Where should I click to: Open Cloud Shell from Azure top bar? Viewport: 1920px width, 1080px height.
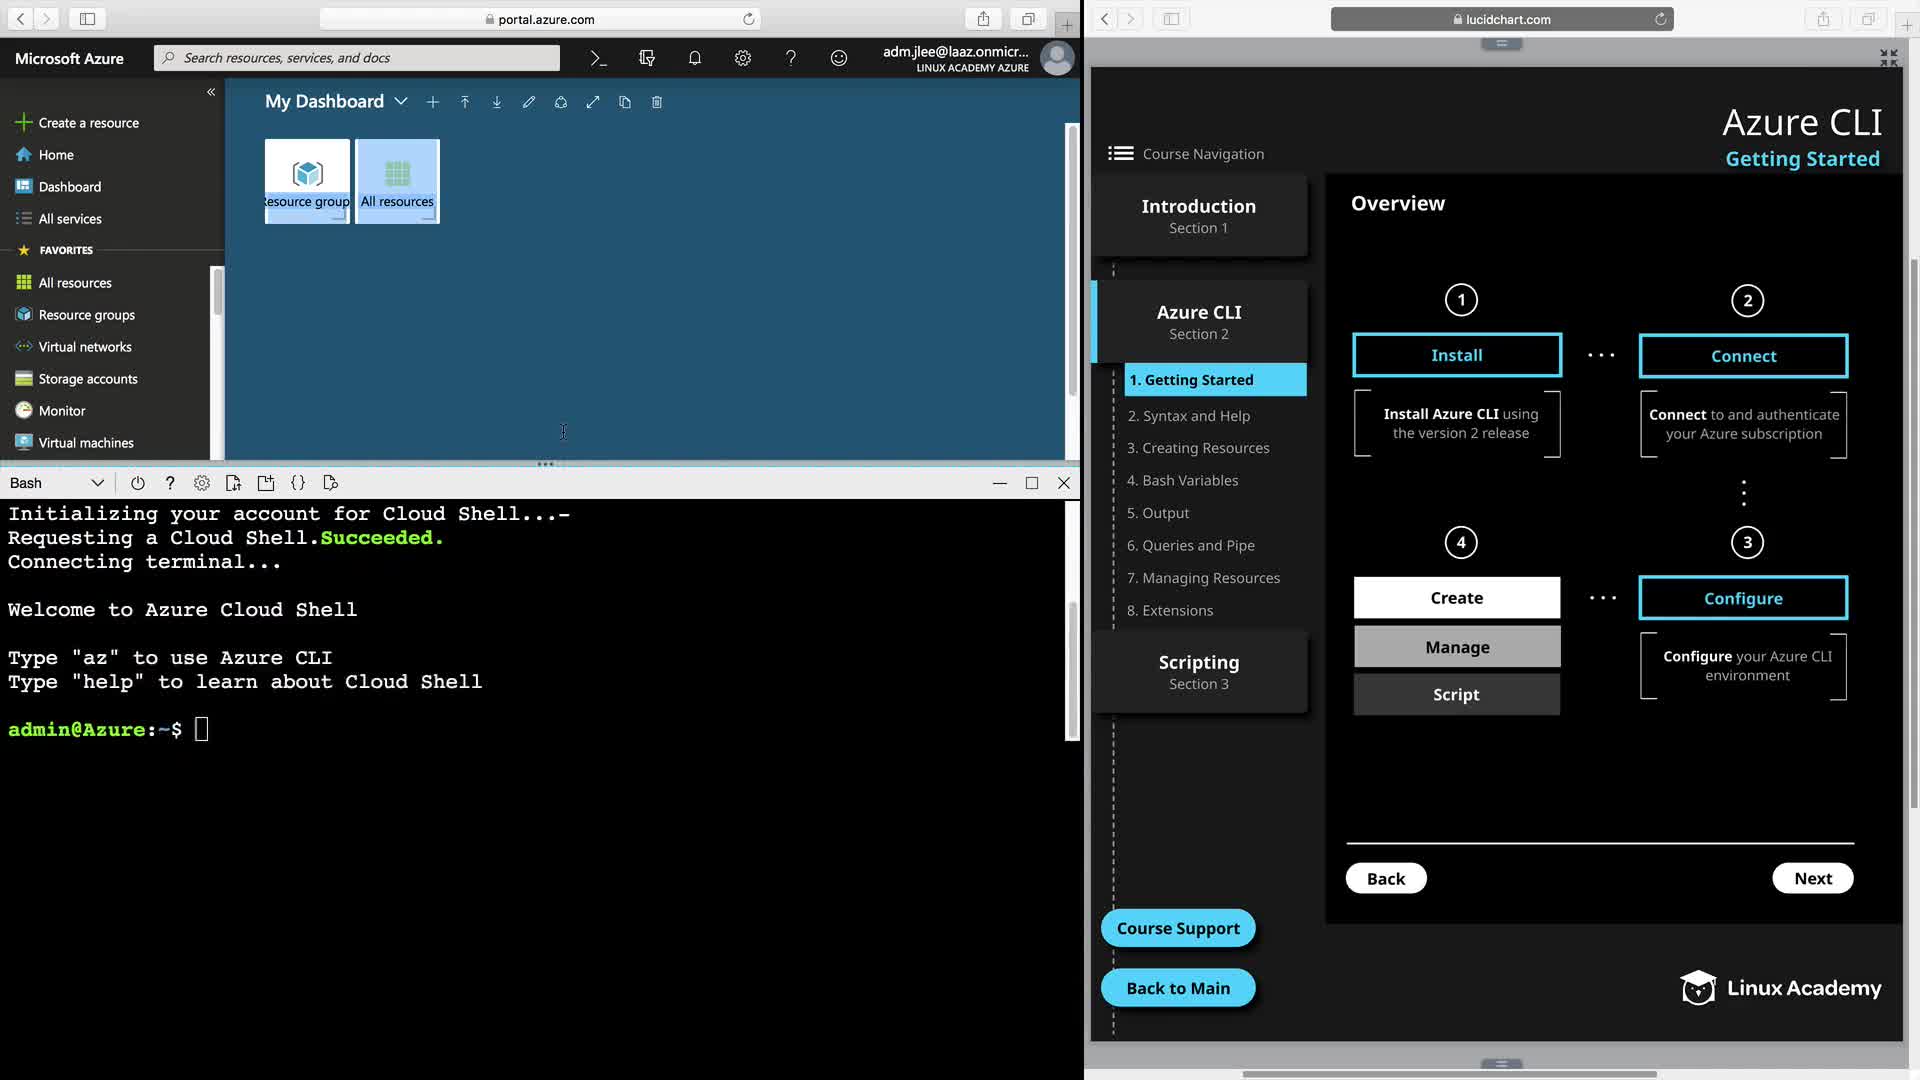pyautogui.click(x=598, y=58)
